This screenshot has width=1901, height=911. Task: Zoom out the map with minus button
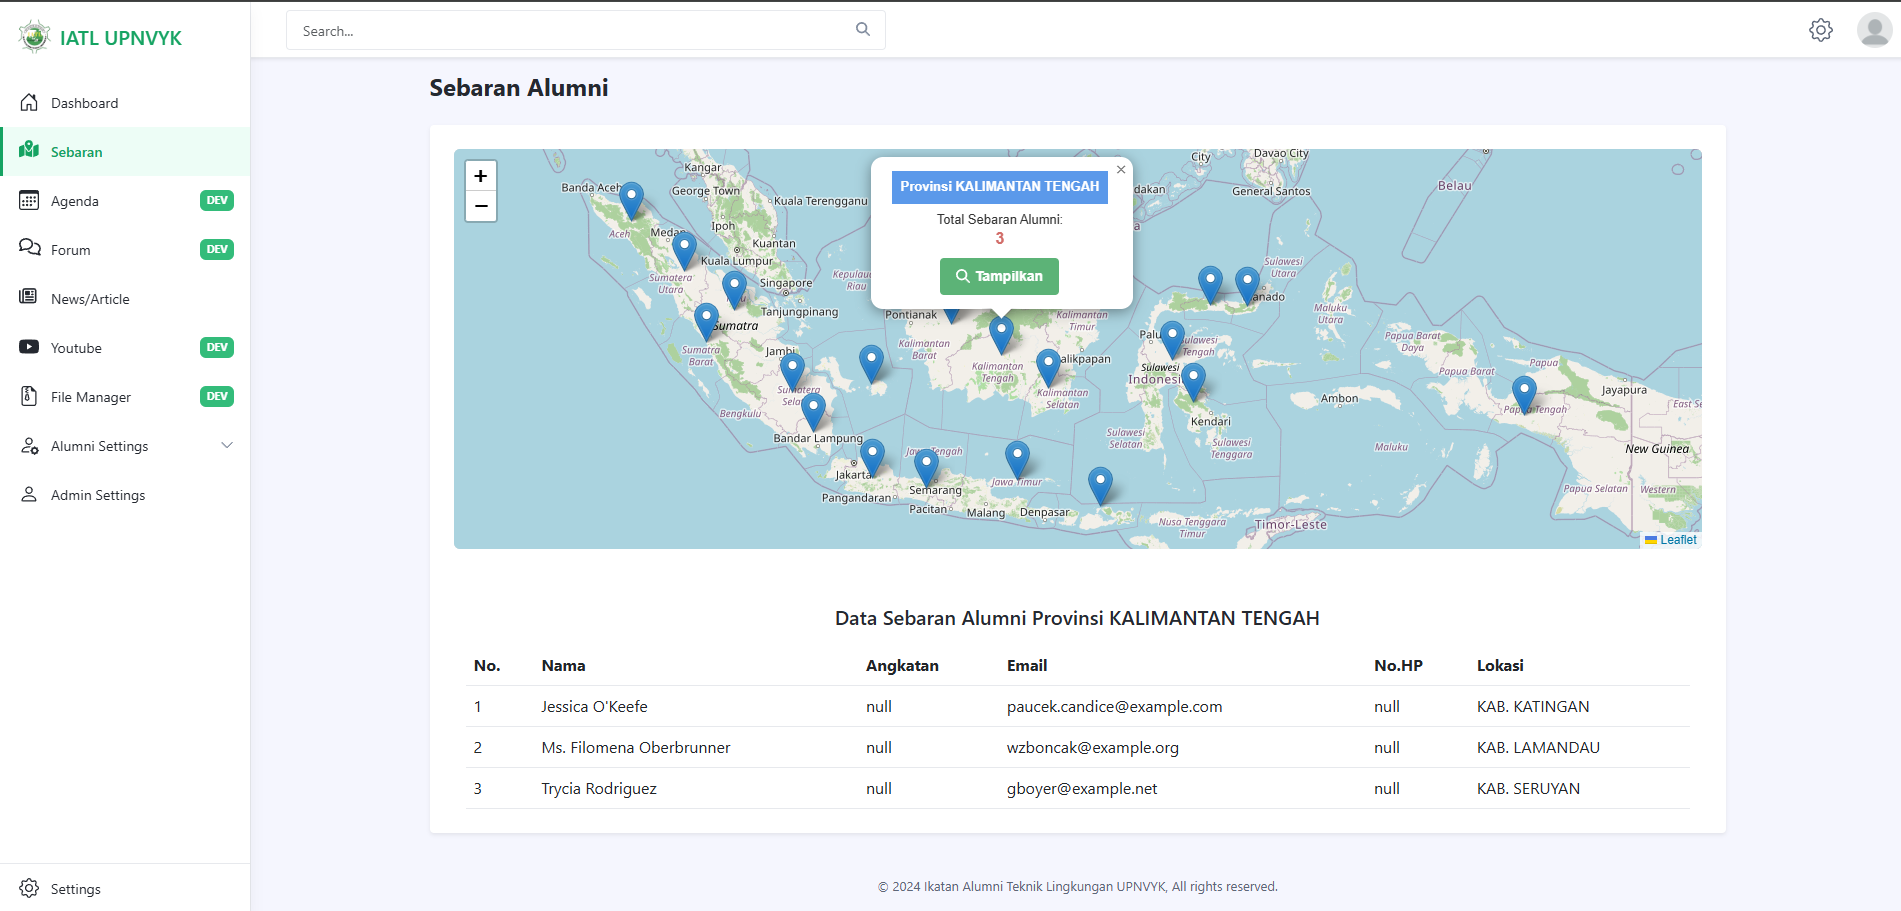[x=481, y=206]
